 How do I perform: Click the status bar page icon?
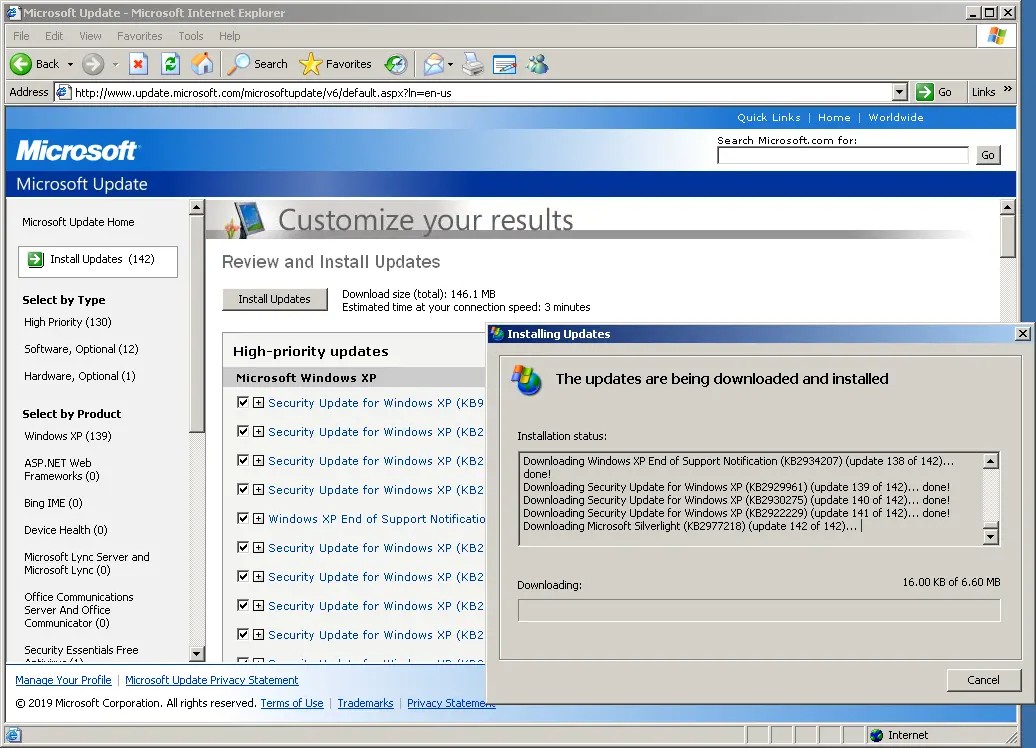pyautogui.click(x=13, y=735)
